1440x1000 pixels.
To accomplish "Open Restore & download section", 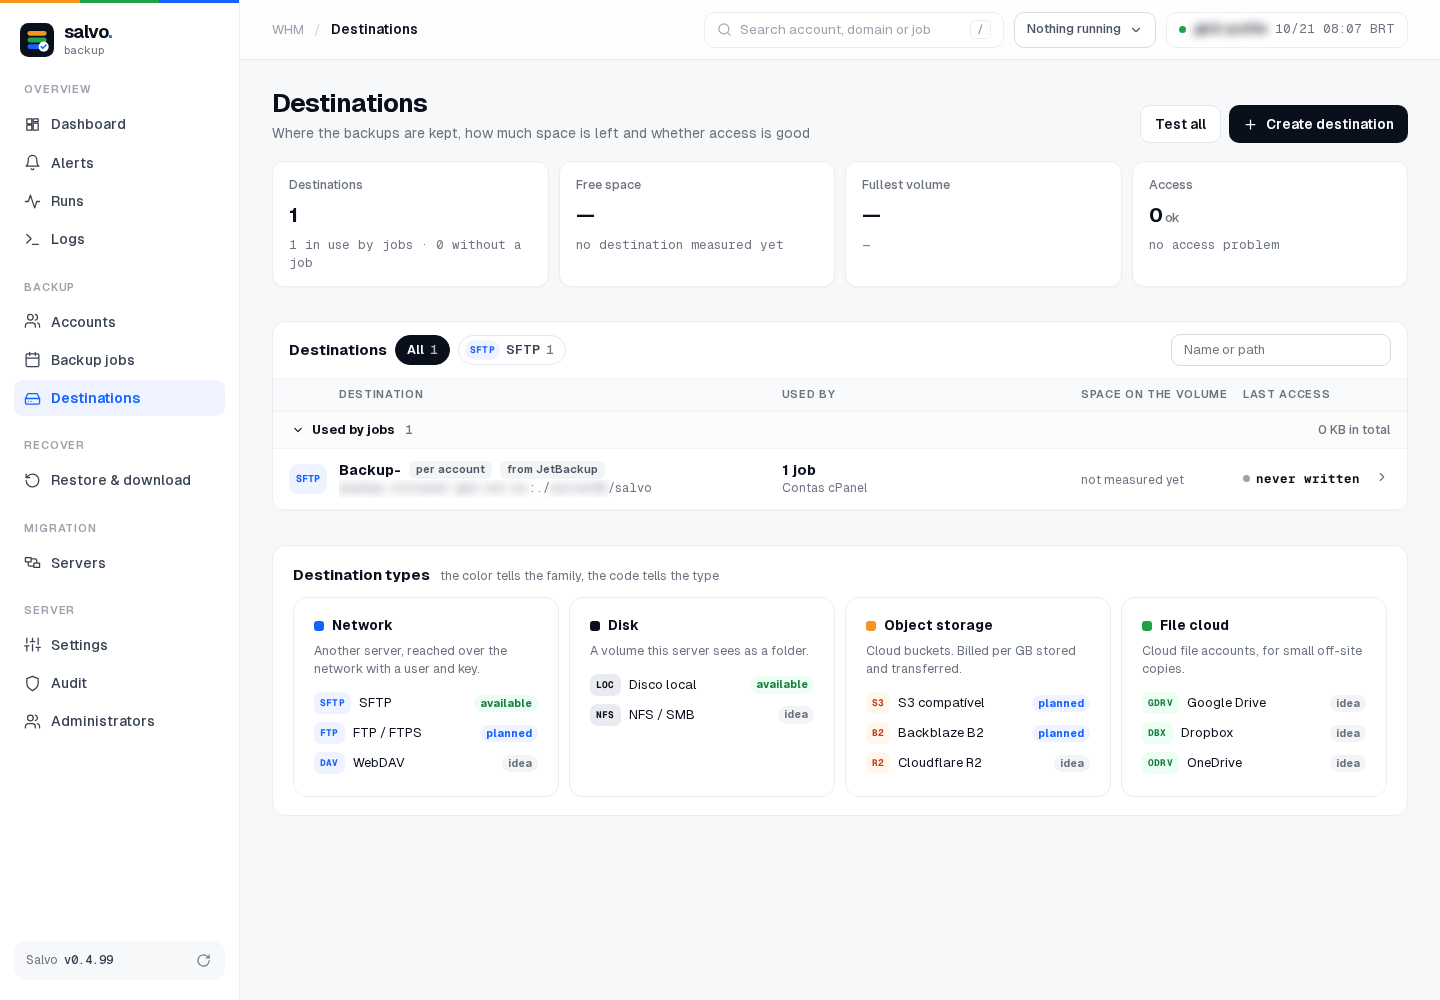I will click(119, 480).
